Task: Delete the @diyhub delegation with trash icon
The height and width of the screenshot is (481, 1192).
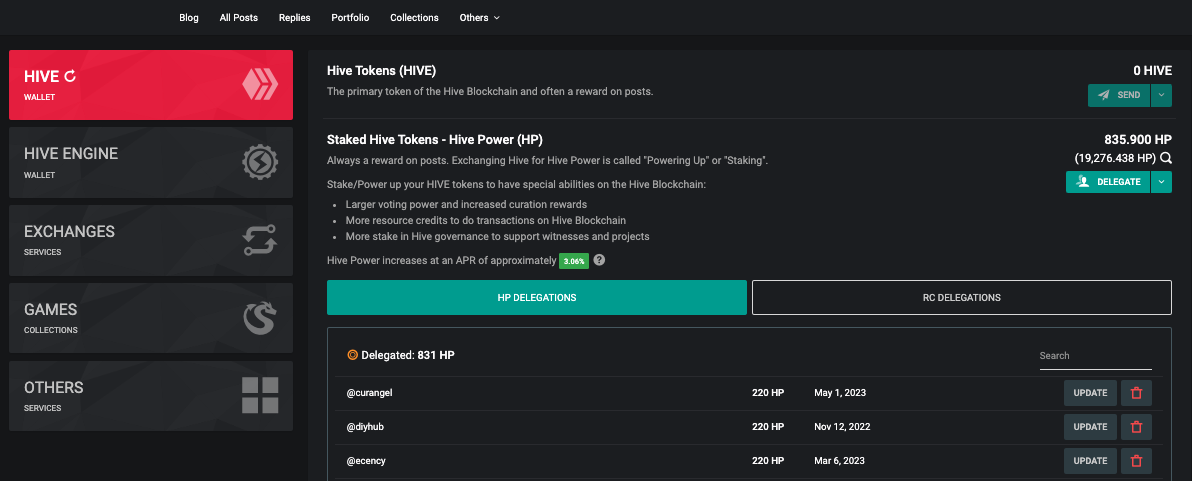Action: pos(1137,427)
